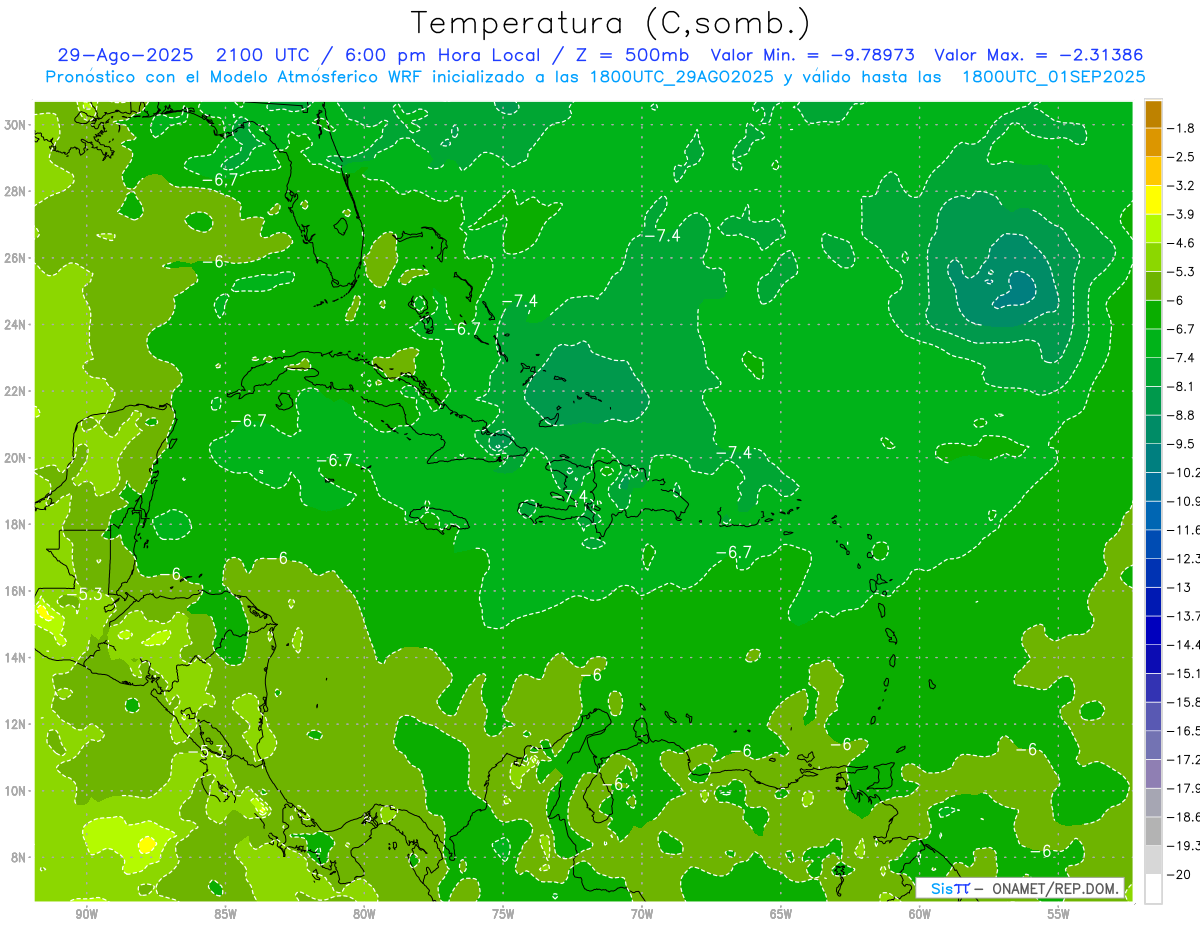The image size is (1200, 927).
Task: Click the "-16.5" color scale label
Action: (1186, 731)
